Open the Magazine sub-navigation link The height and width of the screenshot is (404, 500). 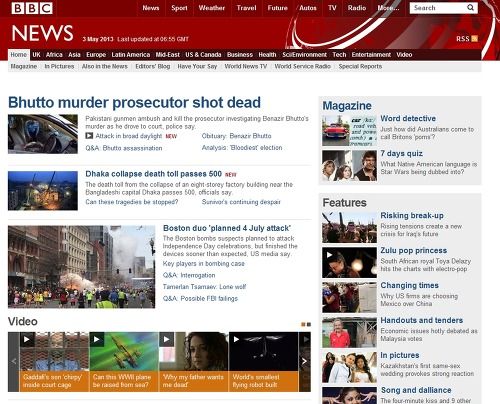point(24,66)
